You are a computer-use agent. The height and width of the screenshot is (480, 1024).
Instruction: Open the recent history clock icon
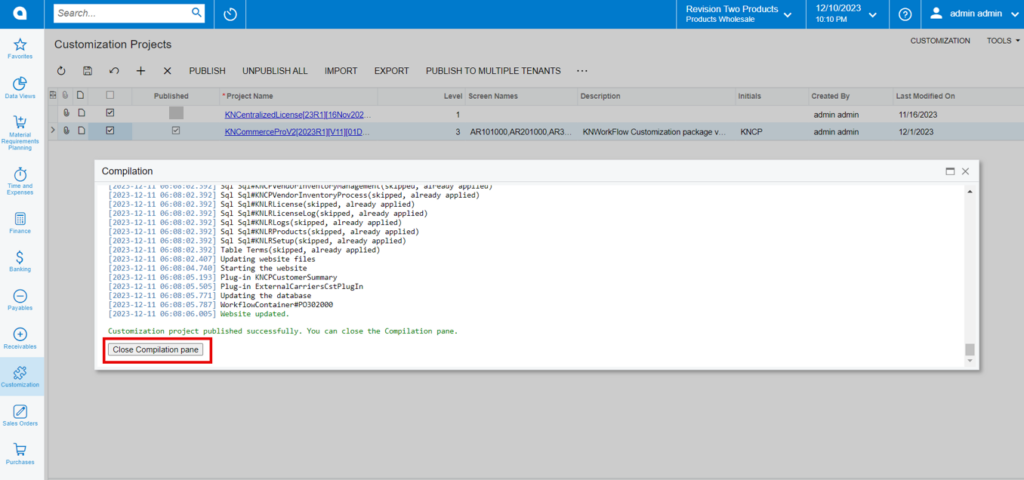pos(230,14)
